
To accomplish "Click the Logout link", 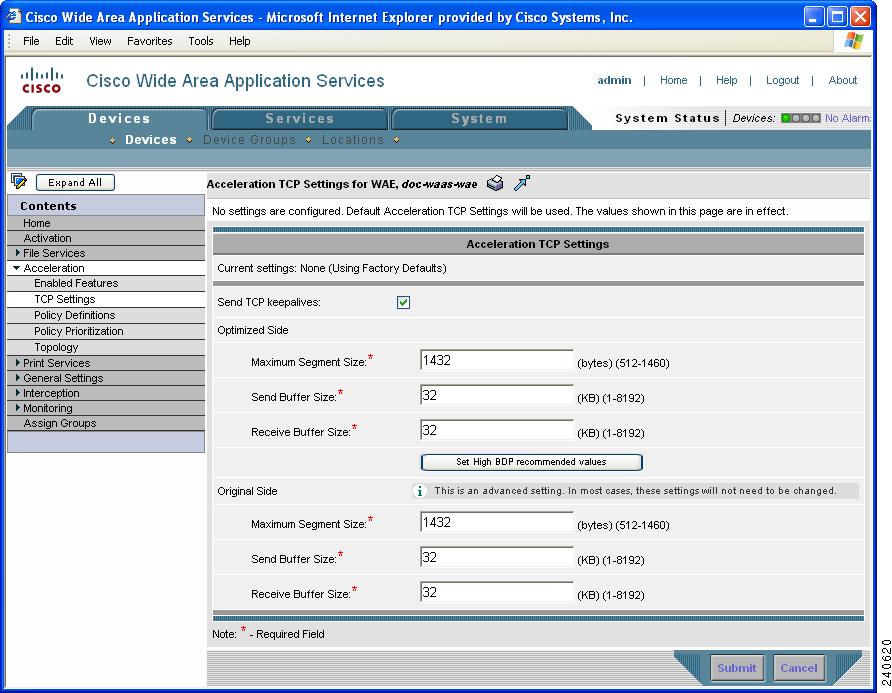I will 782,80.
